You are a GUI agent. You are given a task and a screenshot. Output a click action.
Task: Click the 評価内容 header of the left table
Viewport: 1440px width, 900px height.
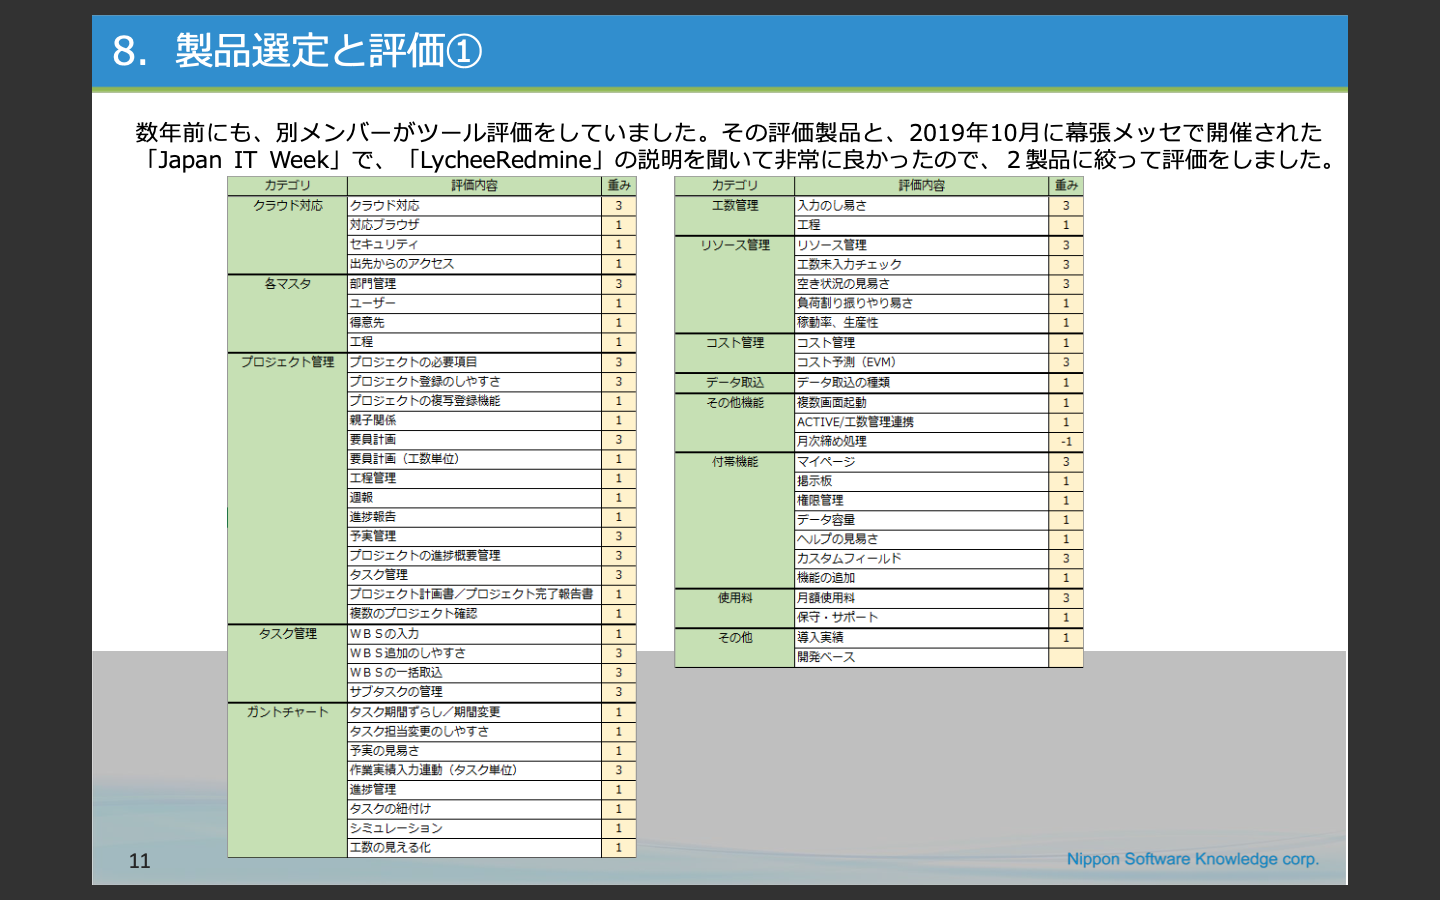point(474,186)
